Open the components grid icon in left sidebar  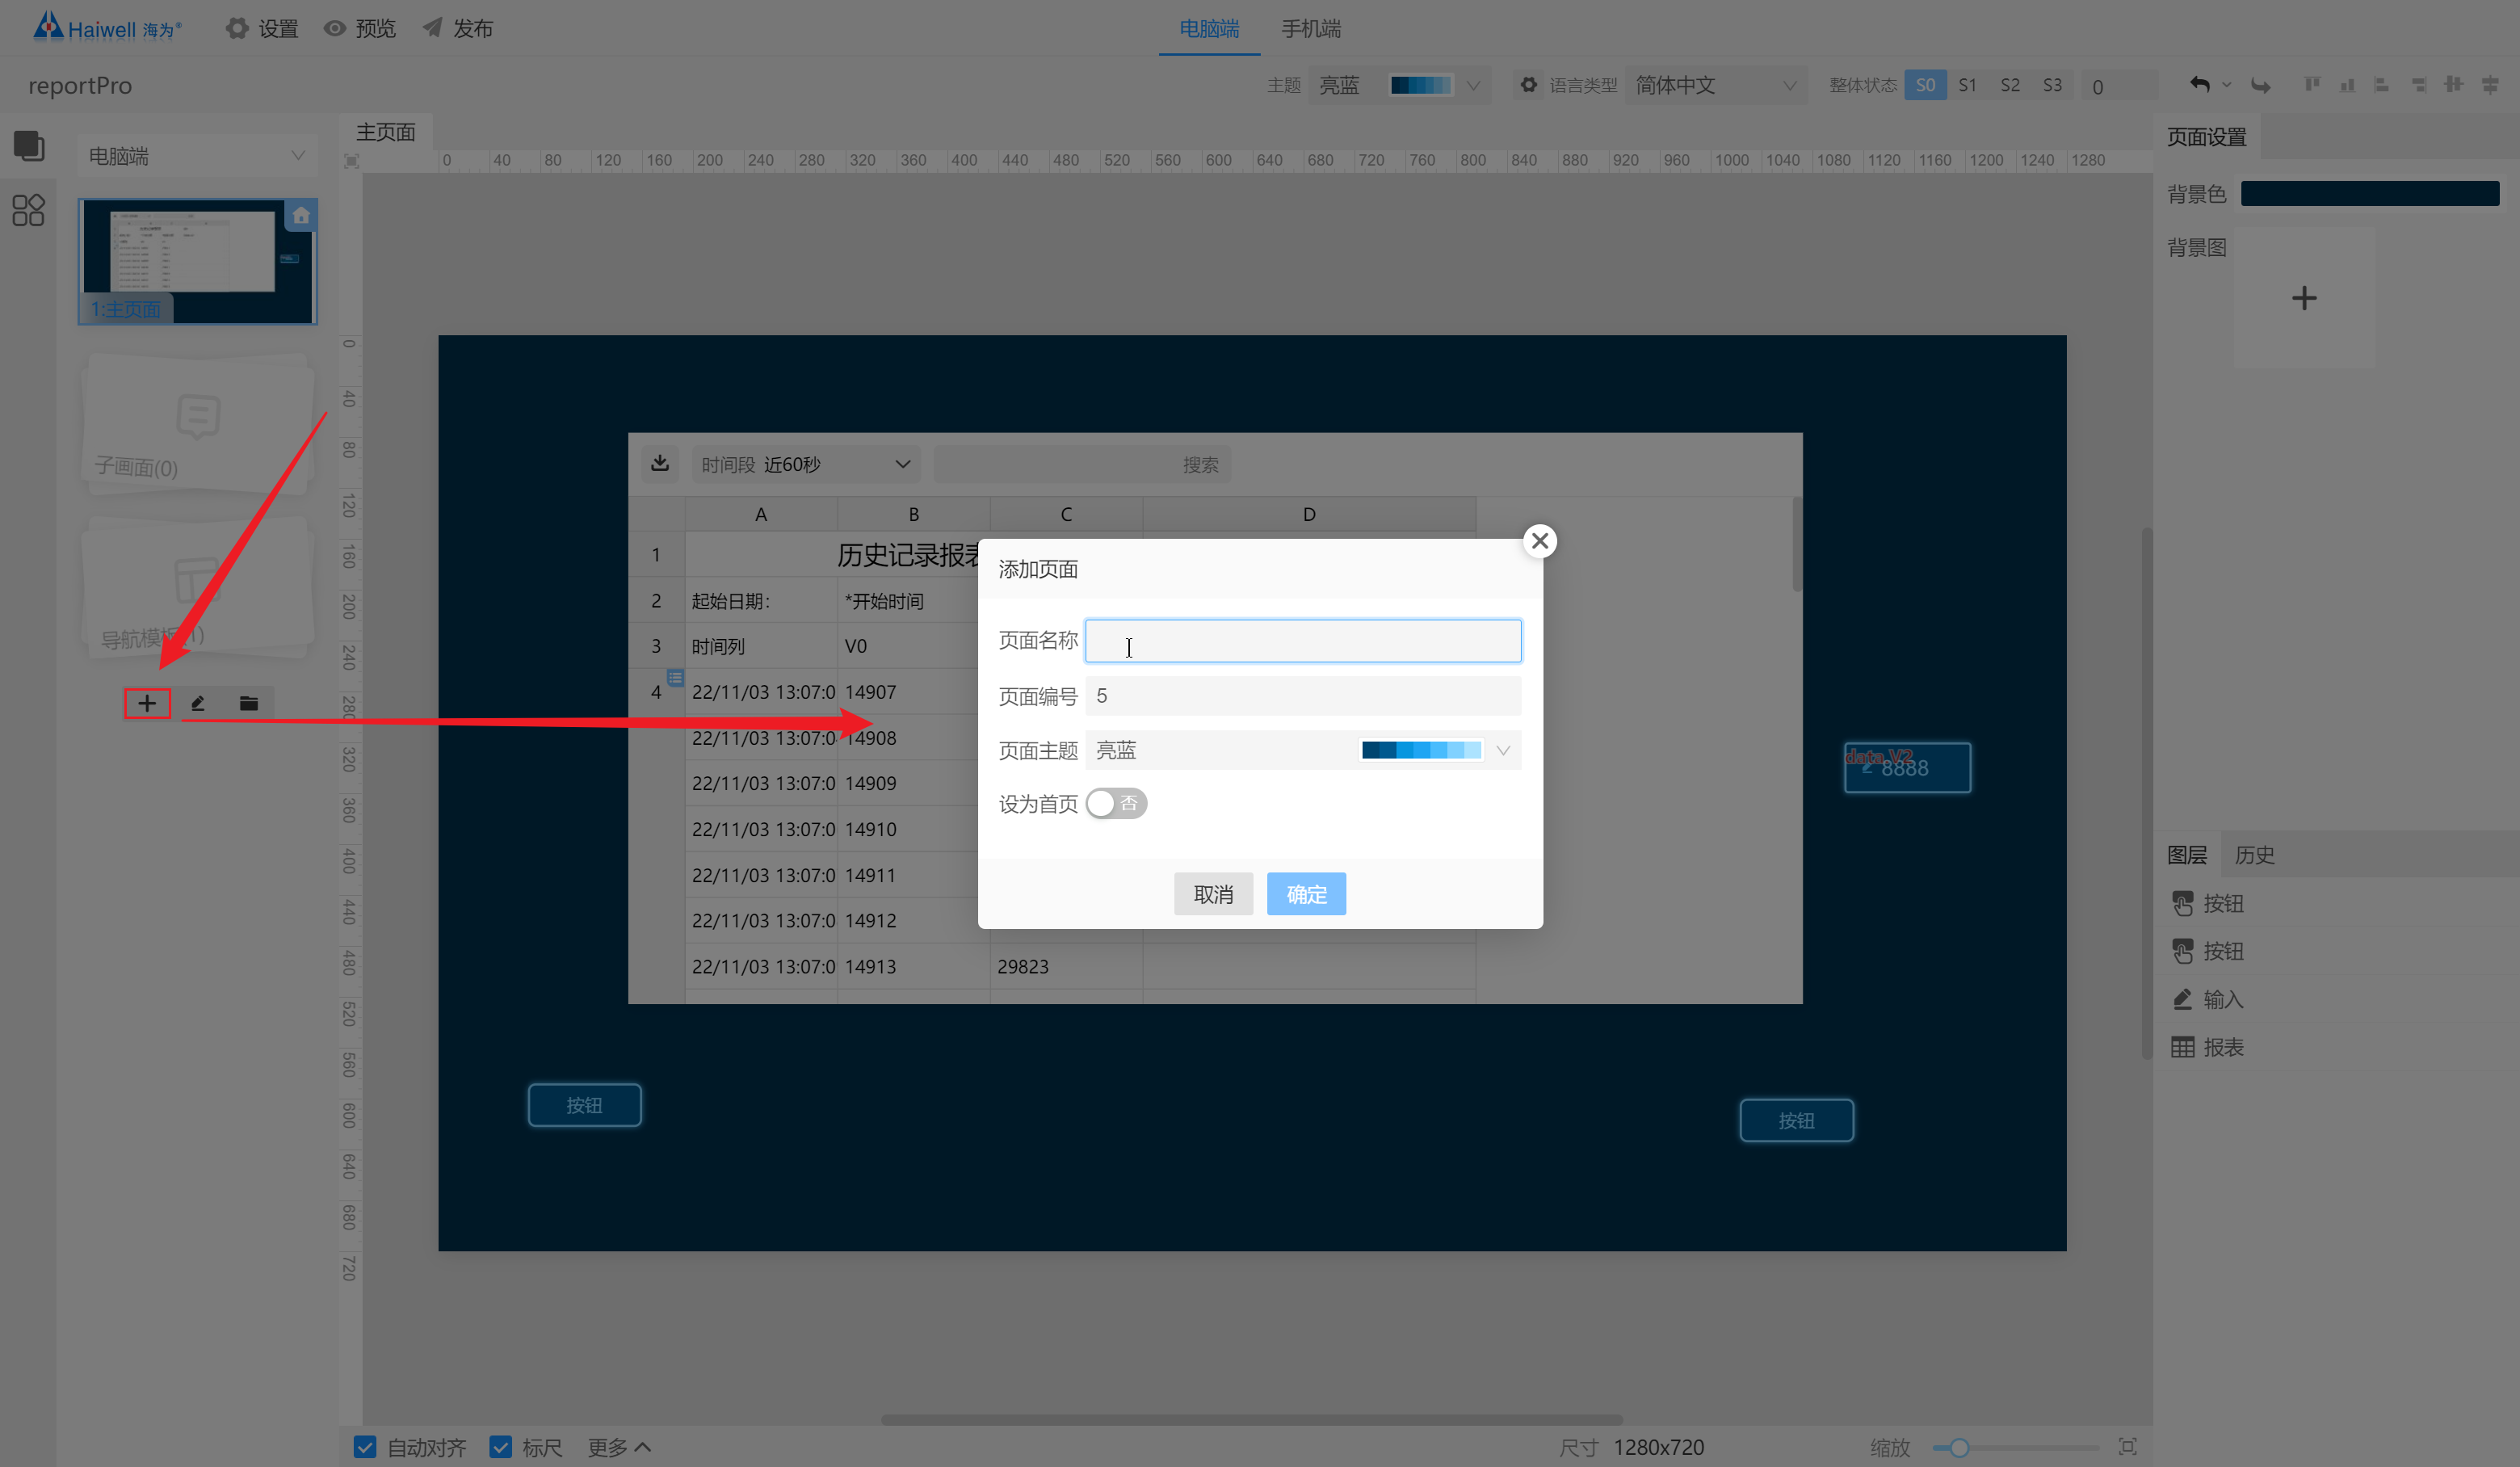pyautogui.click(x=28, y=210)
